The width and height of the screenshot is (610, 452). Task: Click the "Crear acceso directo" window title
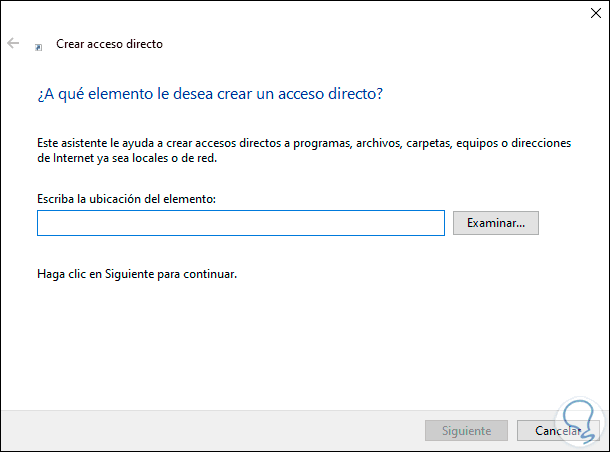(x=109, y=44)
